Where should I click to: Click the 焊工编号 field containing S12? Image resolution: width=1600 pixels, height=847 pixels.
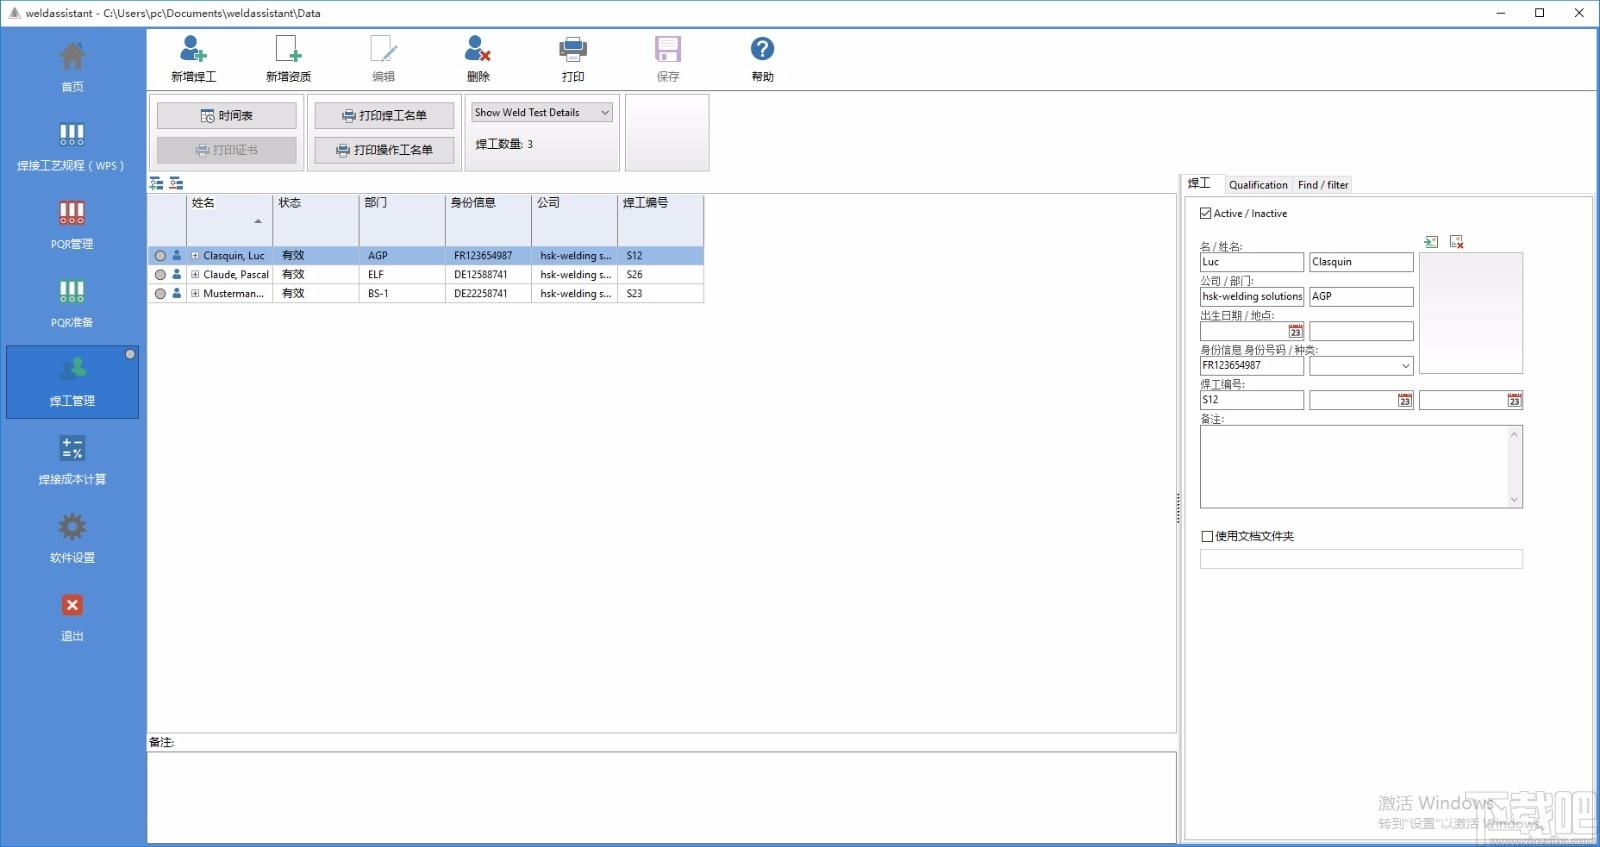[x=1252, y=400]
